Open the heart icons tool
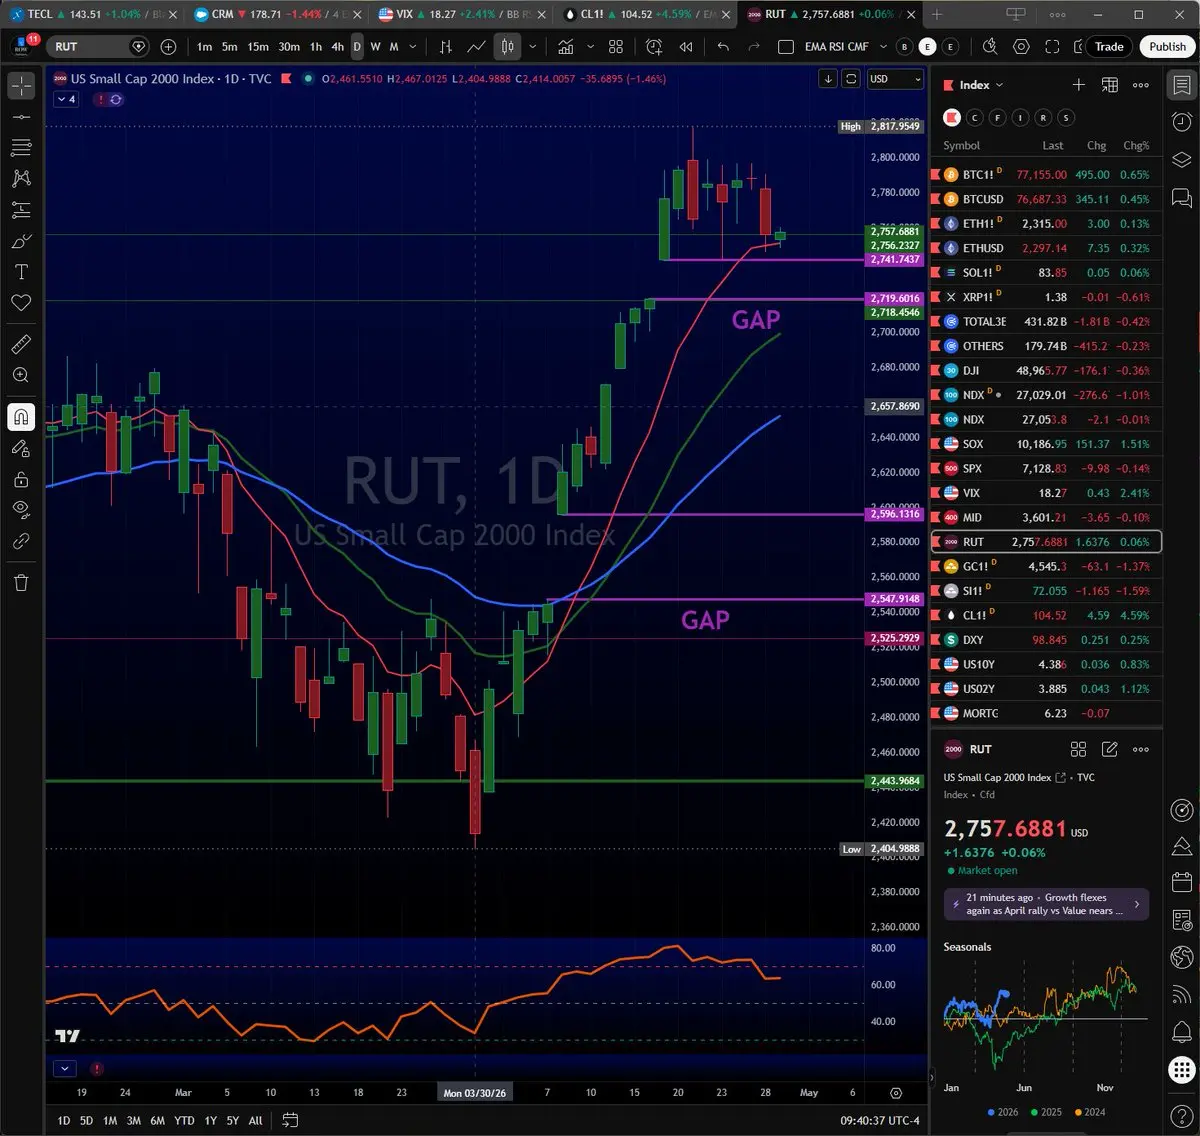 click(x=21, y=303)
